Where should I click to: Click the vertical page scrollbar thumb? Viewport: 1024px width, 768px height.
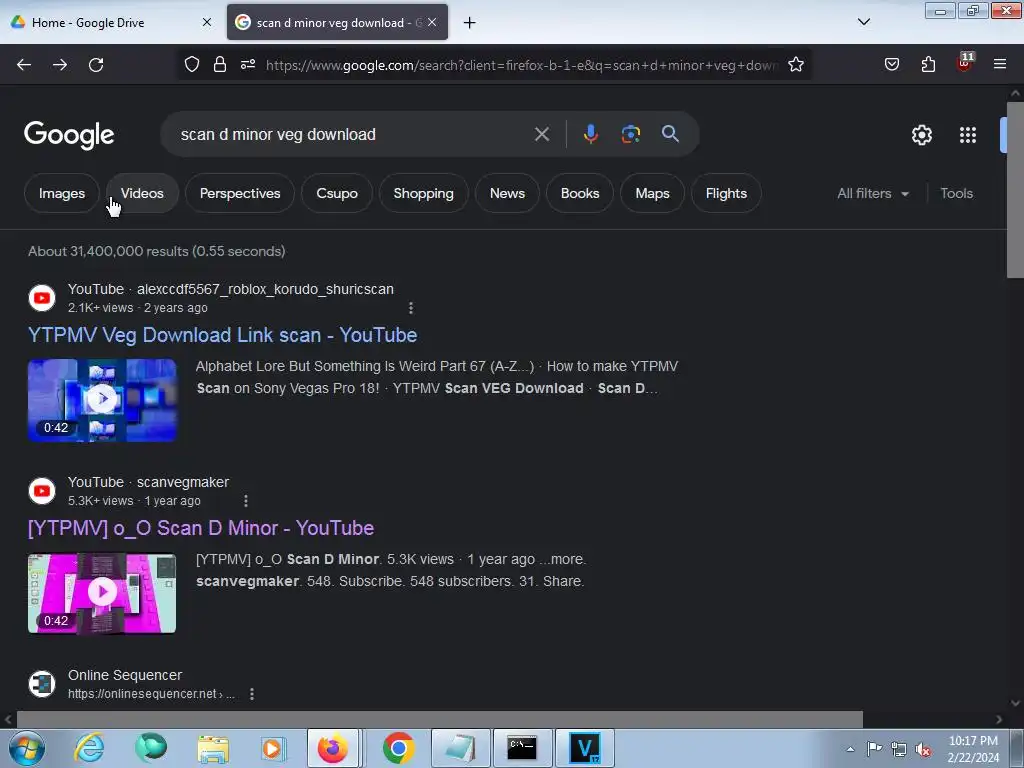1015,189
